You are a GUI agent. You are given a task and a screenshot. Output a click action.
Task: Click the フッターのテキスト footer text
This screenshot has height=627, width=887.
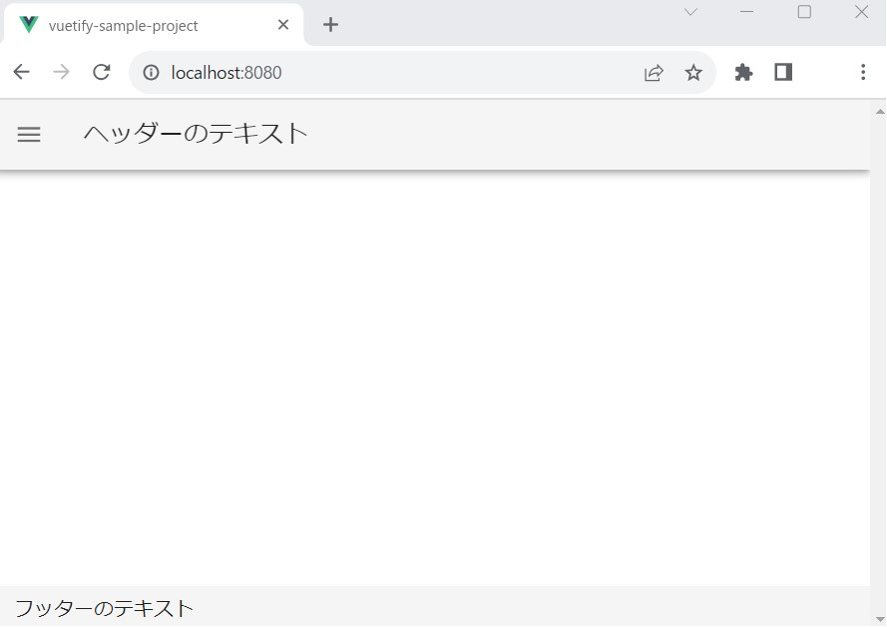[x=104, y=608]
